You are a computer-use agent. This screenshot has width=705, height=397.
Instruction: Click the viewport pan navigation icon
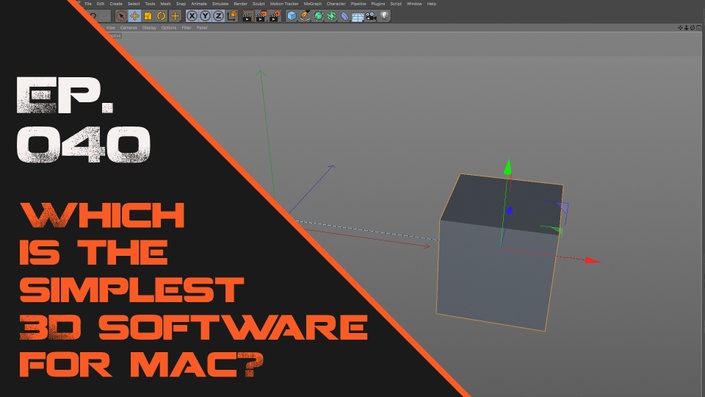(x=680, y=28)
